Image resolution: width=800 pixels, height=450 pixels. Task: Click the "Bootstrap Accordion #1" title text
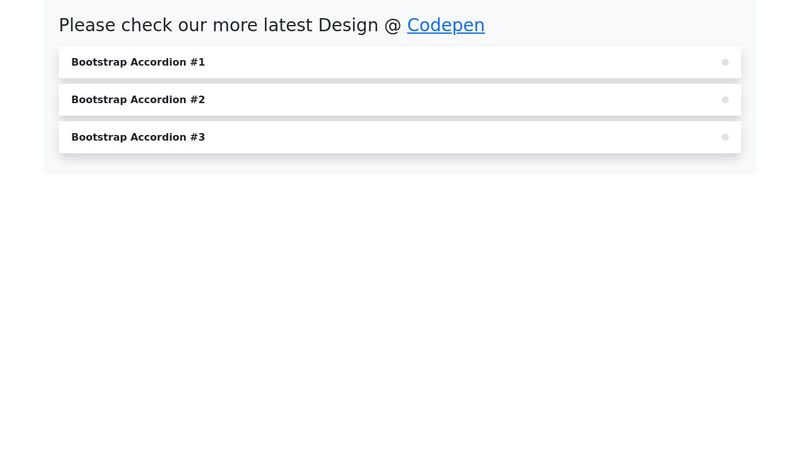[138, 62]
